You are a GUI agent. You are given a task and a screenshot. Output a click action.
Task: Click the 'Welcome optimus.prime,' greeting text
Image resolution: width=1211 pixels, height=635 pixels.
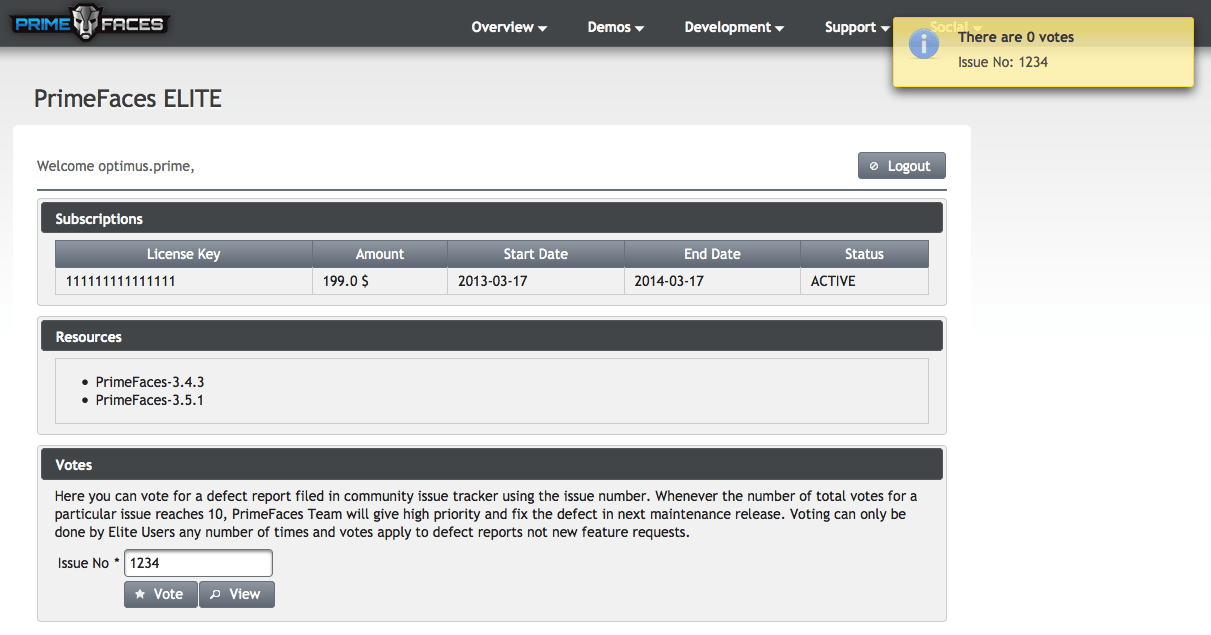[116, 166]
